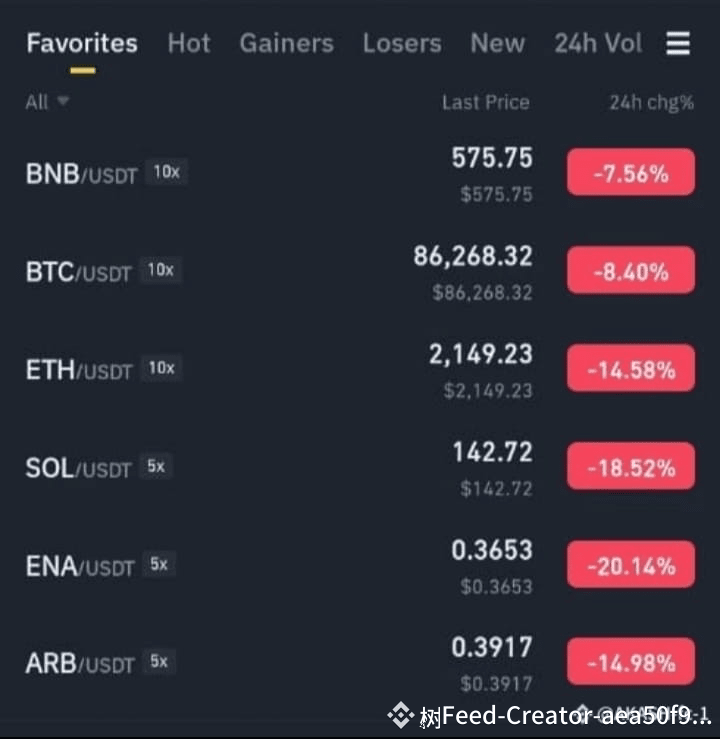Toggle BTC -8.40% change display

pos(631,270)
